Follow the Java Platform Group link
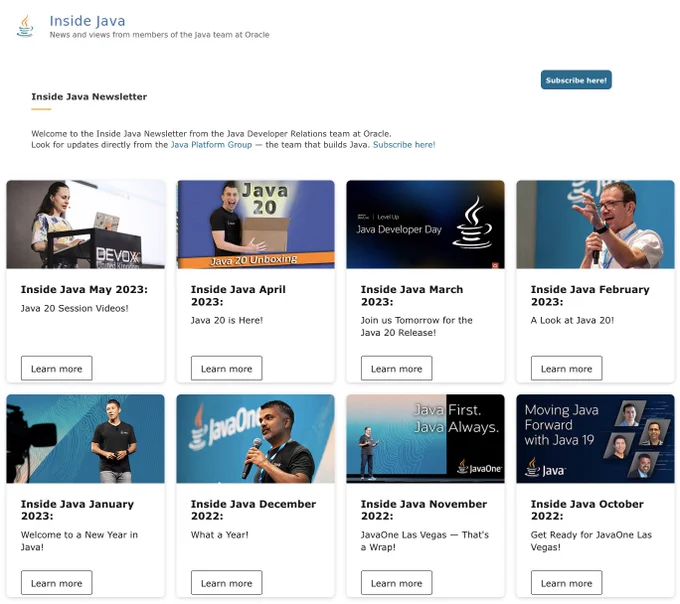Screen dimensions: 680x604 click(x=211, y=145)
